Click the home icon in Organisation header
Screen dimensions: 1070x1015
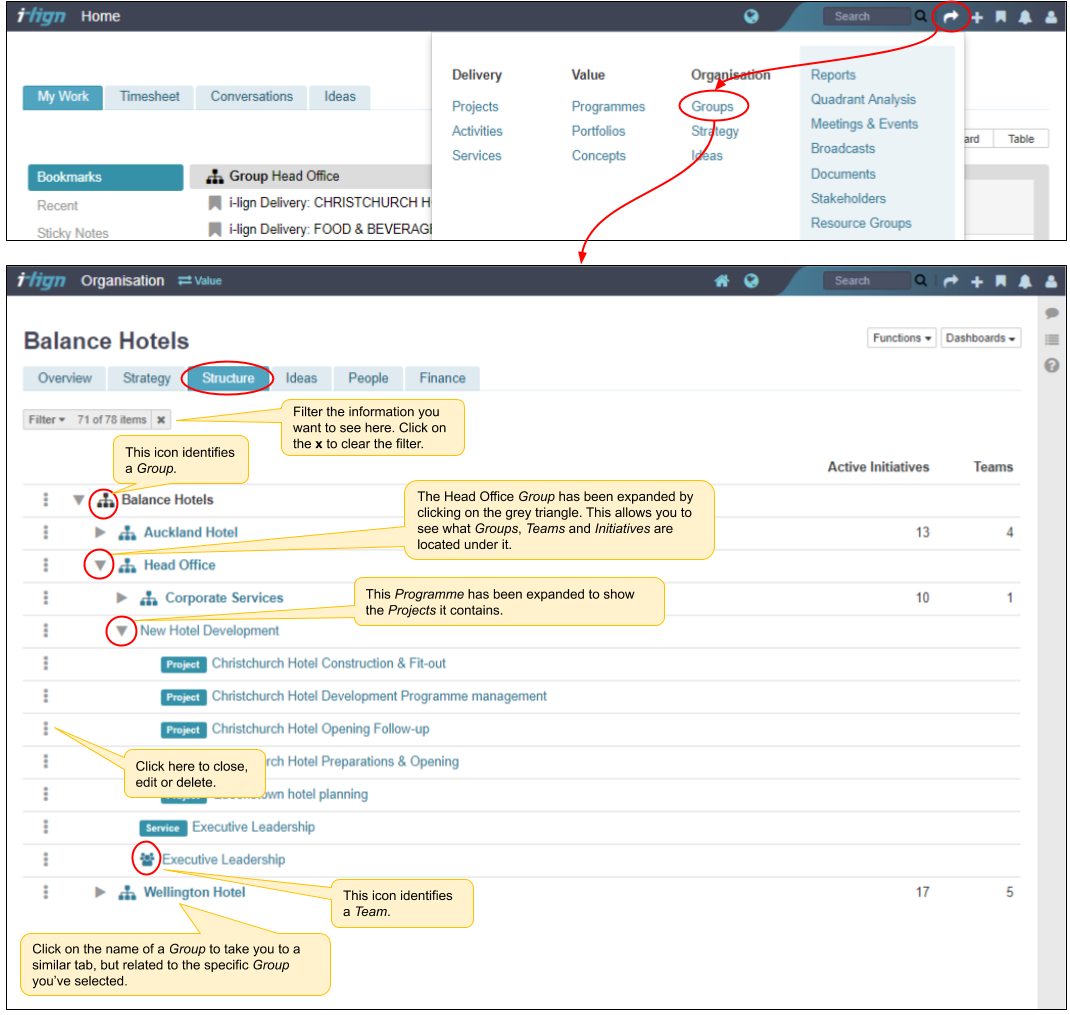[722, 281]
